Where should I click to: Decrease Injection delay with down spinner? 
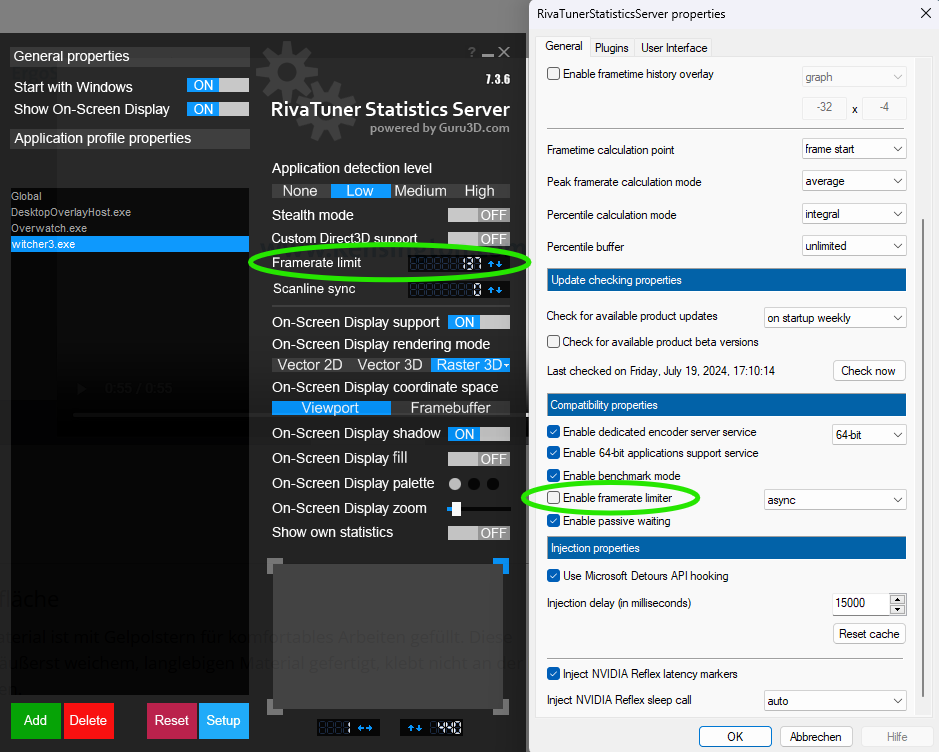coord(896,610)
